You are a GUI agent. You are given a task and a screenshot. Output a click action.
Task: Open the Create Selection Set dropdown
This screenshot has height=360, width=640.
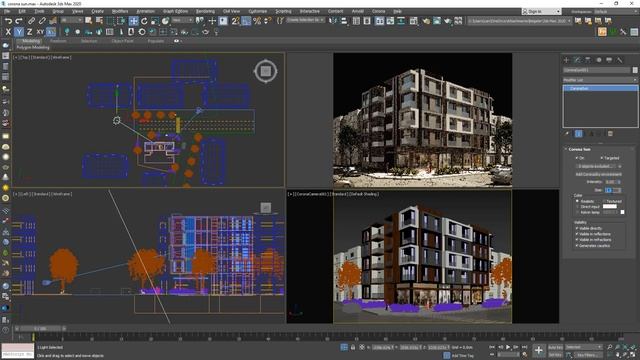[305, 20]
